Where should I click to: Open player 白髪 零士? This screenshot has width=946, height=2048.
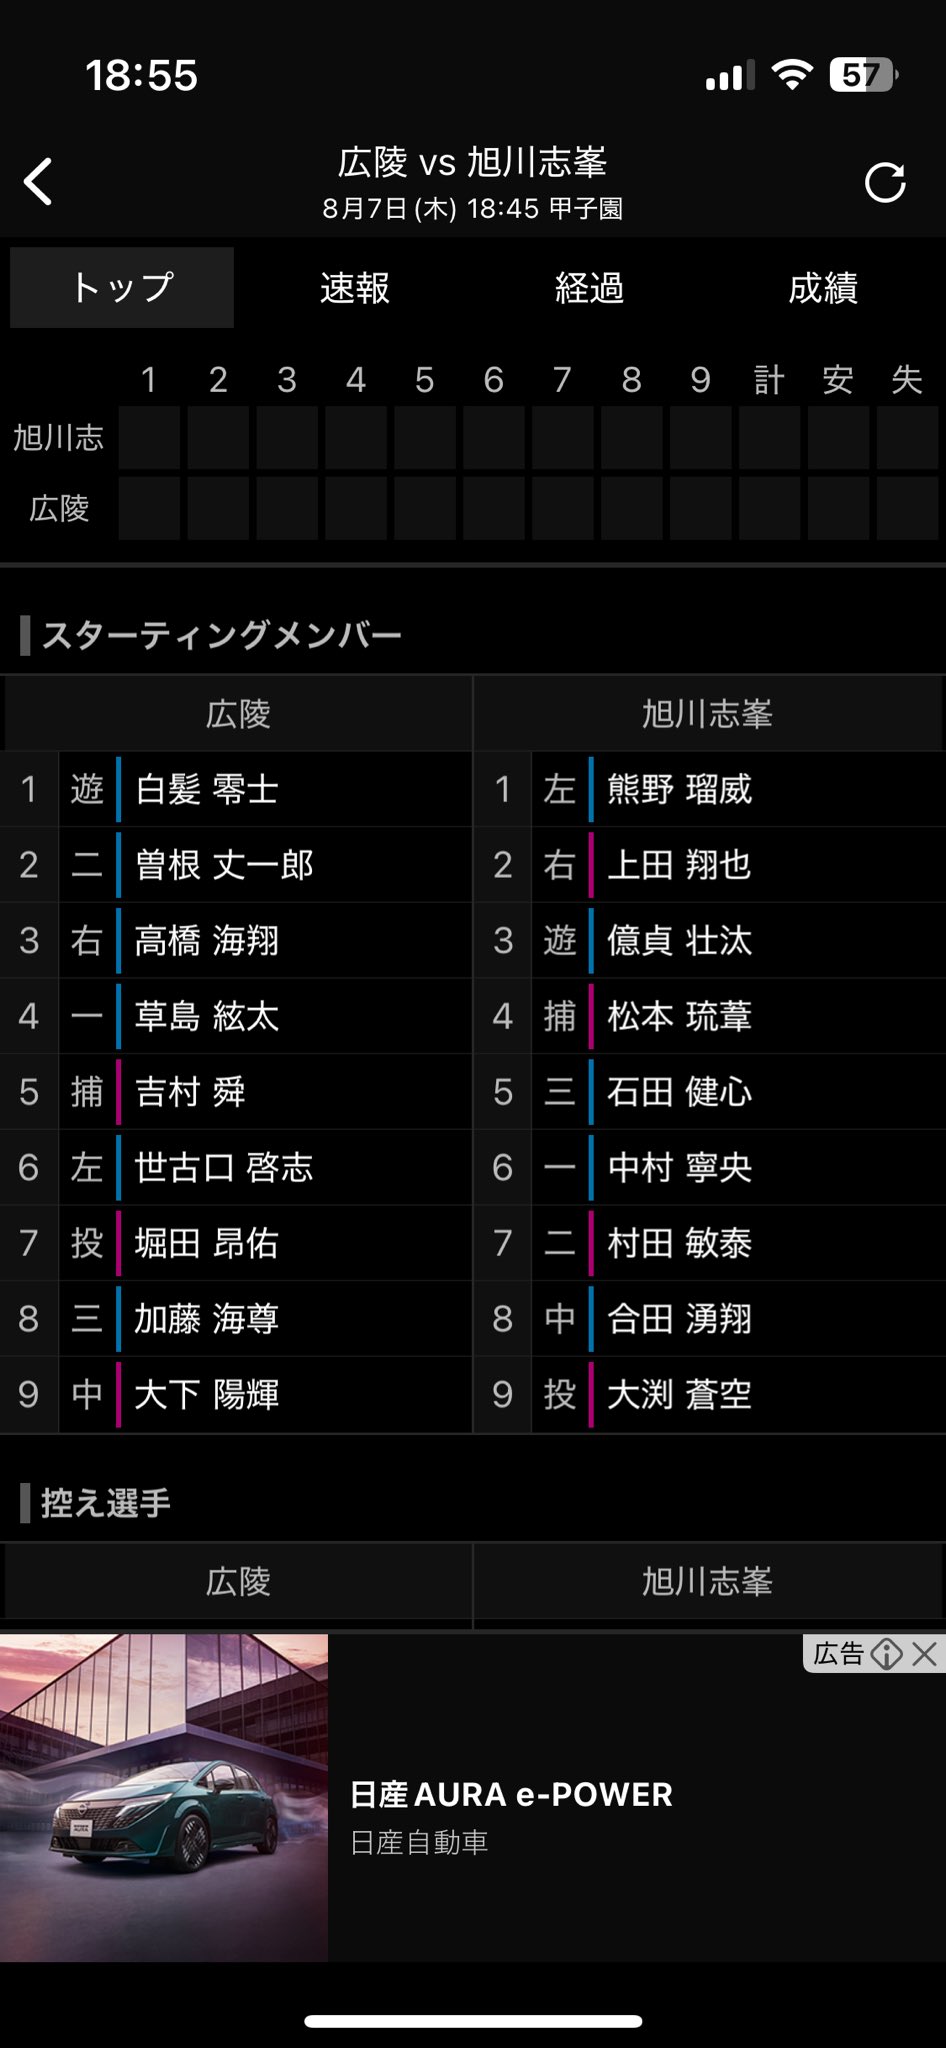(207, 790)
